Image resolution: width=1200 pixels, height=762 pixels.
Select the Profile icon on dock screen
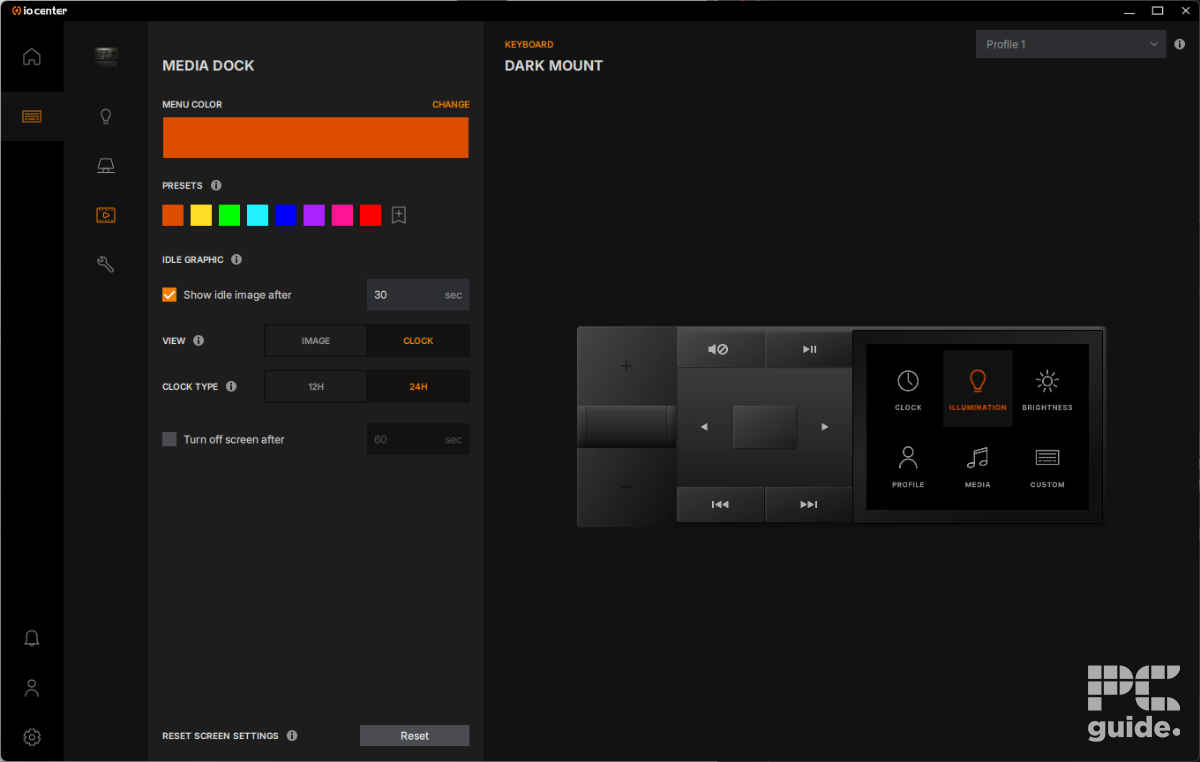click(908, 466)
